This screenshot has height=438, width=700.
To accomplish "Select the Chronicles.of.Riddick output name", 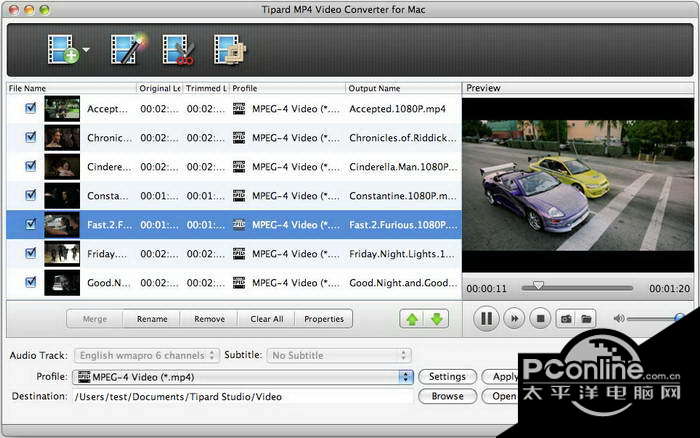I will point(403,138).
